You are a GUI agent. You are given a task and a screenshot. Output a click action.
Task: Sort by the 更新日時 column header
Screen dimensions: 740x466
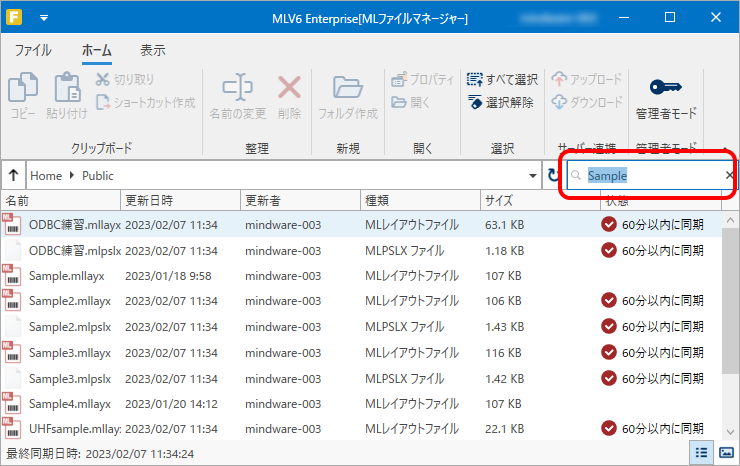(x=181, y=201)
